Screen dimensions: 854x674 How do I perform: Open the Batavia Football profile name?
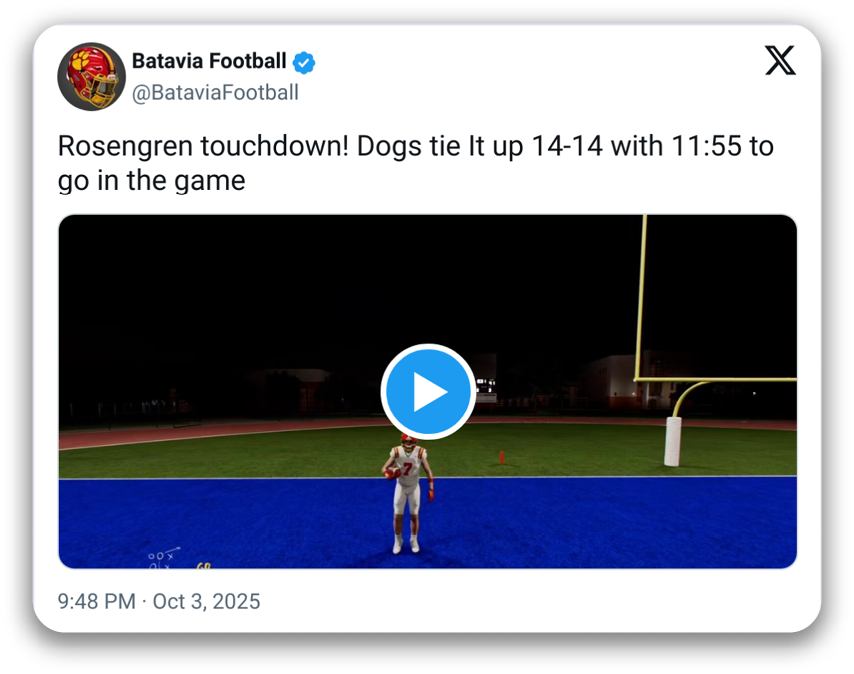tap(209, 61)
